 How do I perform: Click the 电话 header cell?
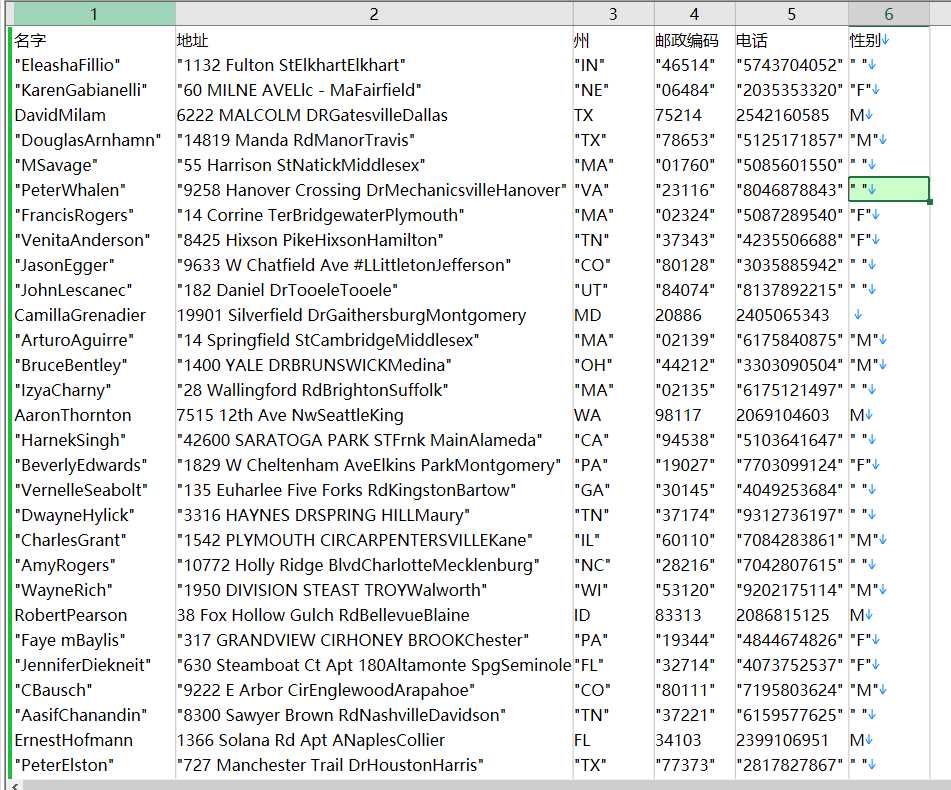pyautogui.click(x=791, y=41)
